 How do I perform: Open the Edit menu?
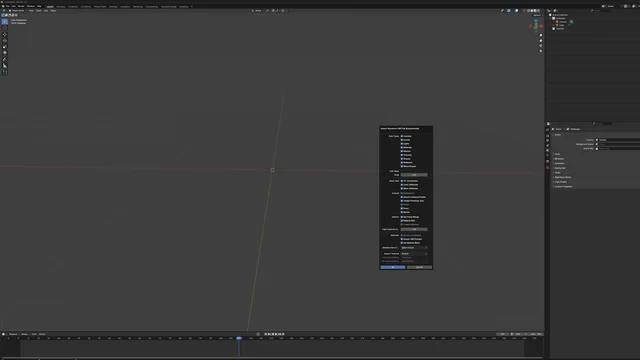[13, 6]
